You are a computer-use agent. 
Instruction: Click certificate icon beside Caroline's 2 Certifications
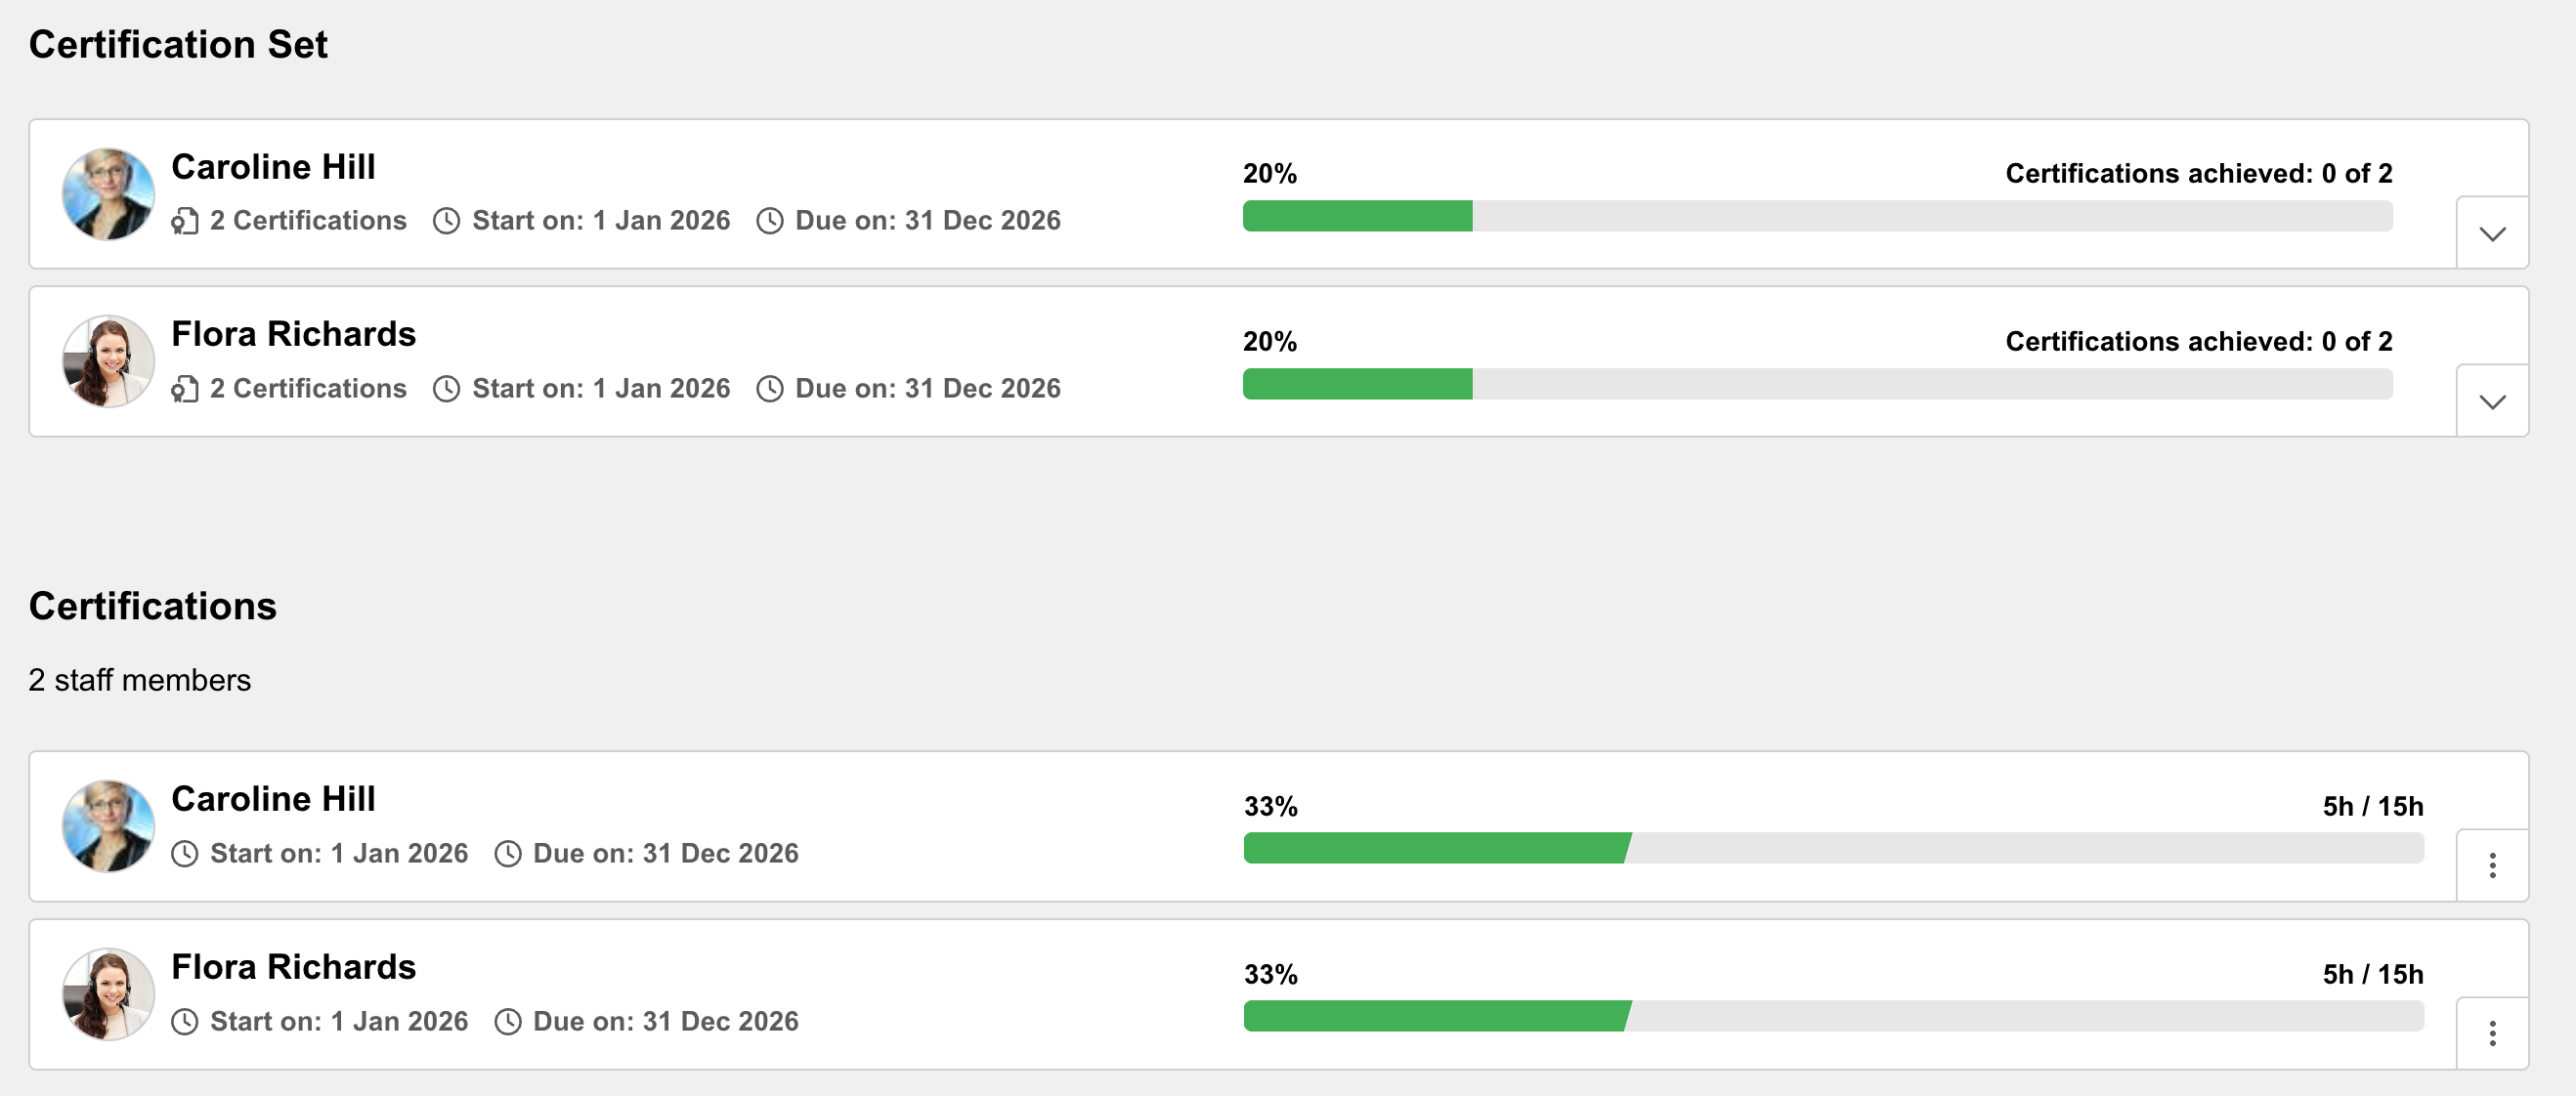185,221
